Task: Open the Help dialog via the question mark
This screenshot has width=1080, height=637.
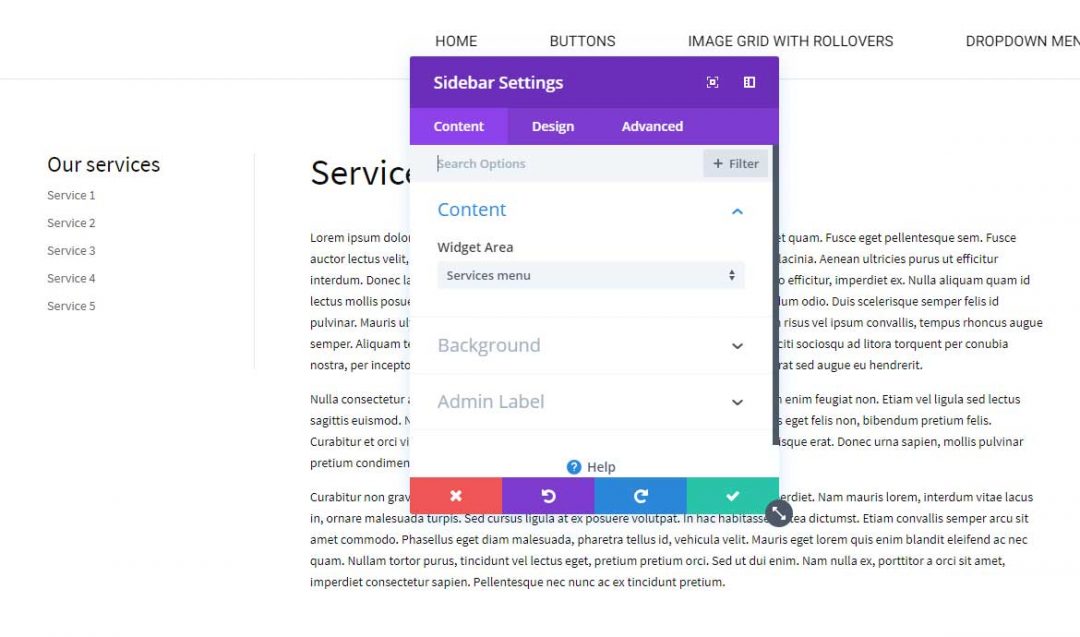Action: pos(575,467)
